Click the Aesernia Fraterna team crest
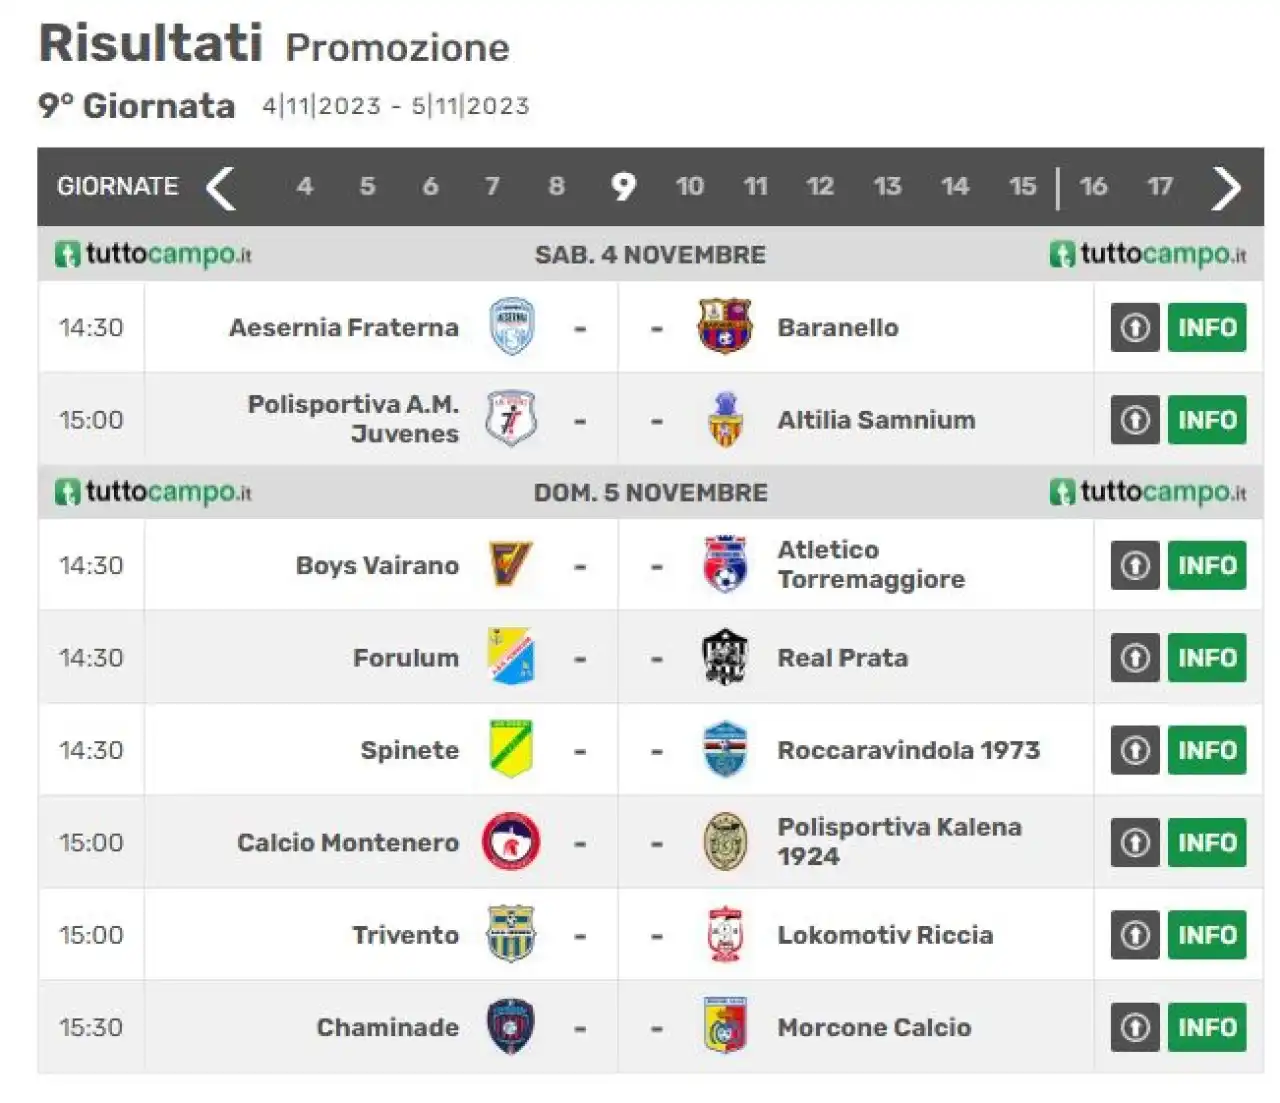The width and height of the screenshot is (1280, 1103). click(x=511, y=327)
